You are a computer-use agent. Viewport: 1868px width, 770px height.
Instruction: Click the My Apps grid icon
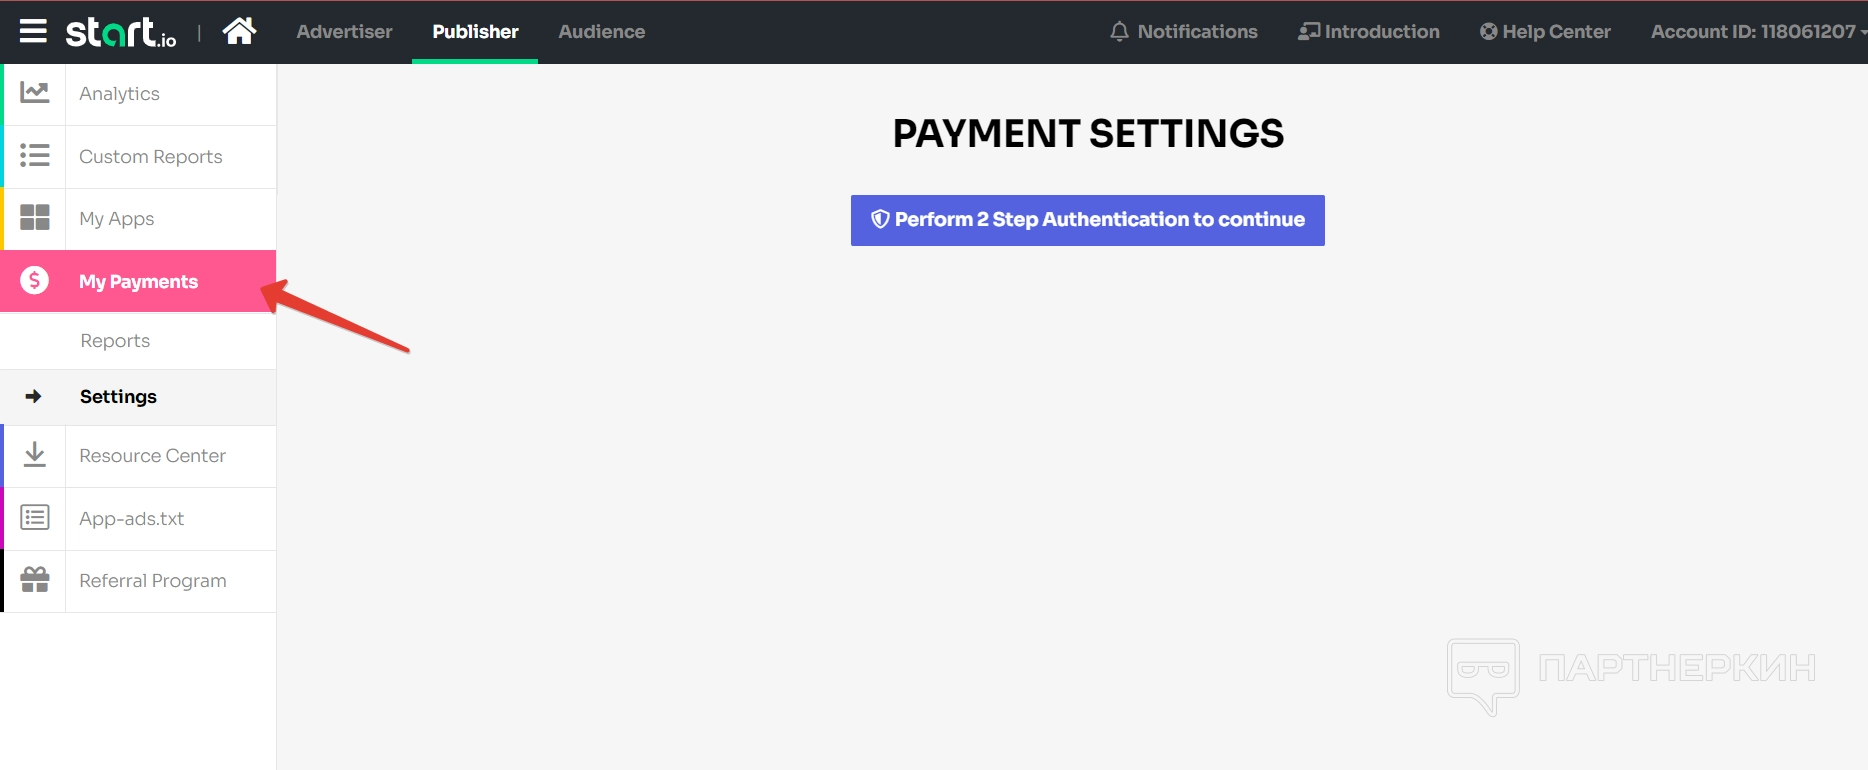point(35,218)
